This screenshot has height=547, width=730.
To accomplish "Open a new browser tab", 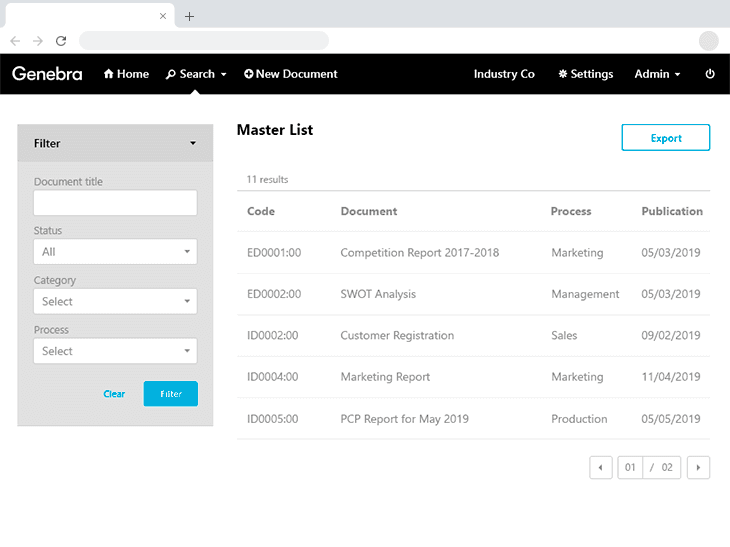I will coord(190,16).
